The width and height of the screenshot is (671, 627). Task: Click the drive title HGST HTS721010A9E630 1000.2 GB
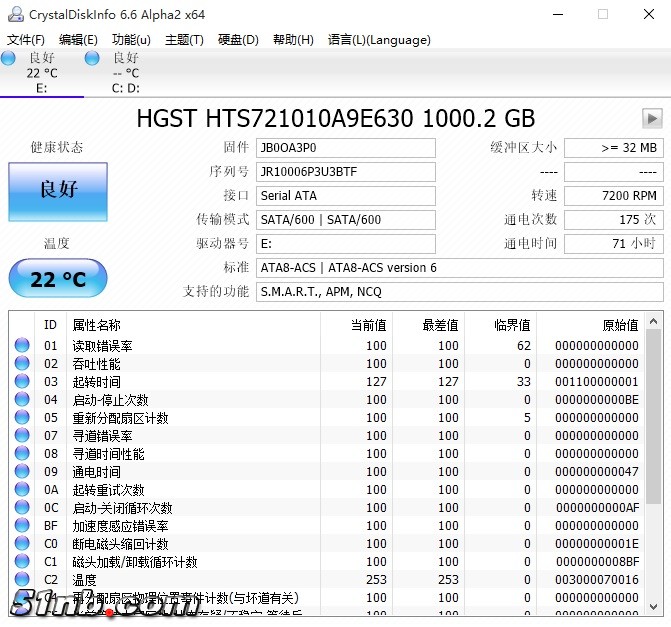coord(336,119)
